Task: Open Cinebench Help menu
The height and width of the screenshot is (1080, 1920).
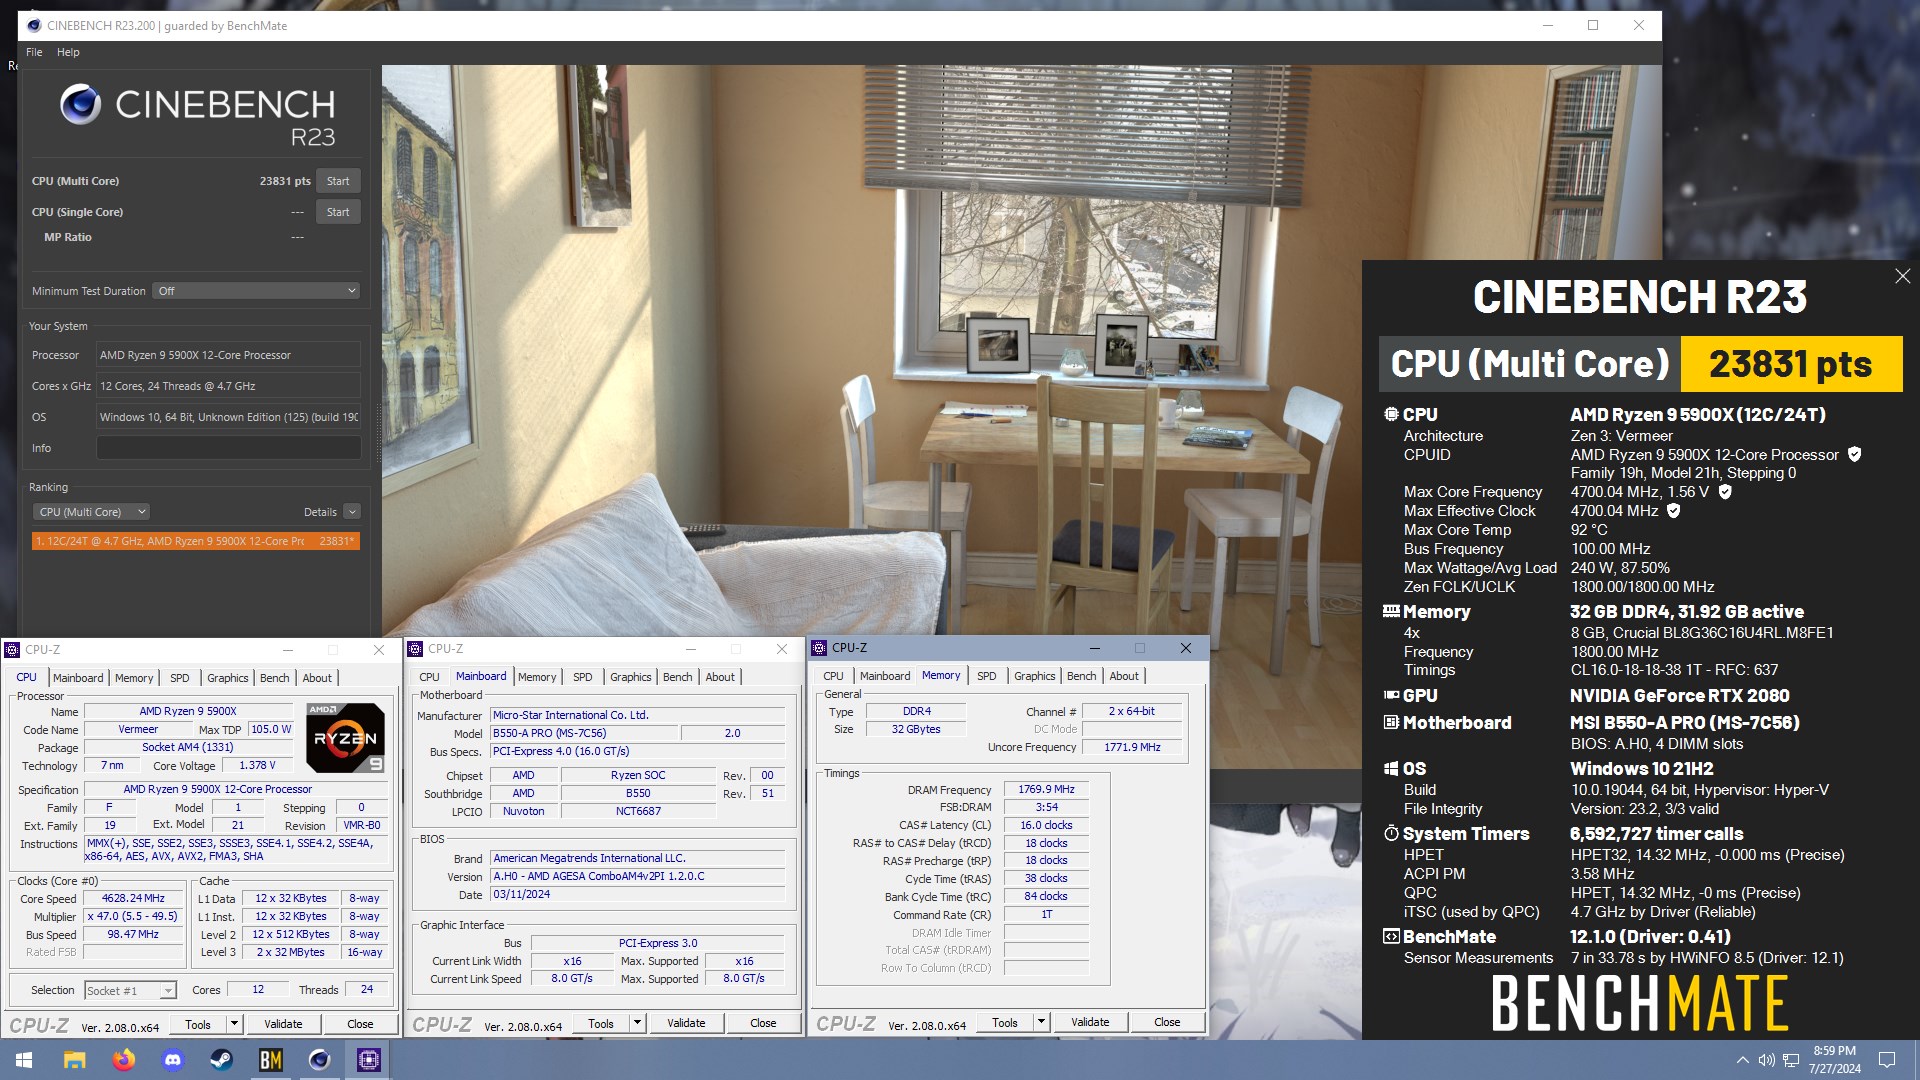Action: [68, 52]
